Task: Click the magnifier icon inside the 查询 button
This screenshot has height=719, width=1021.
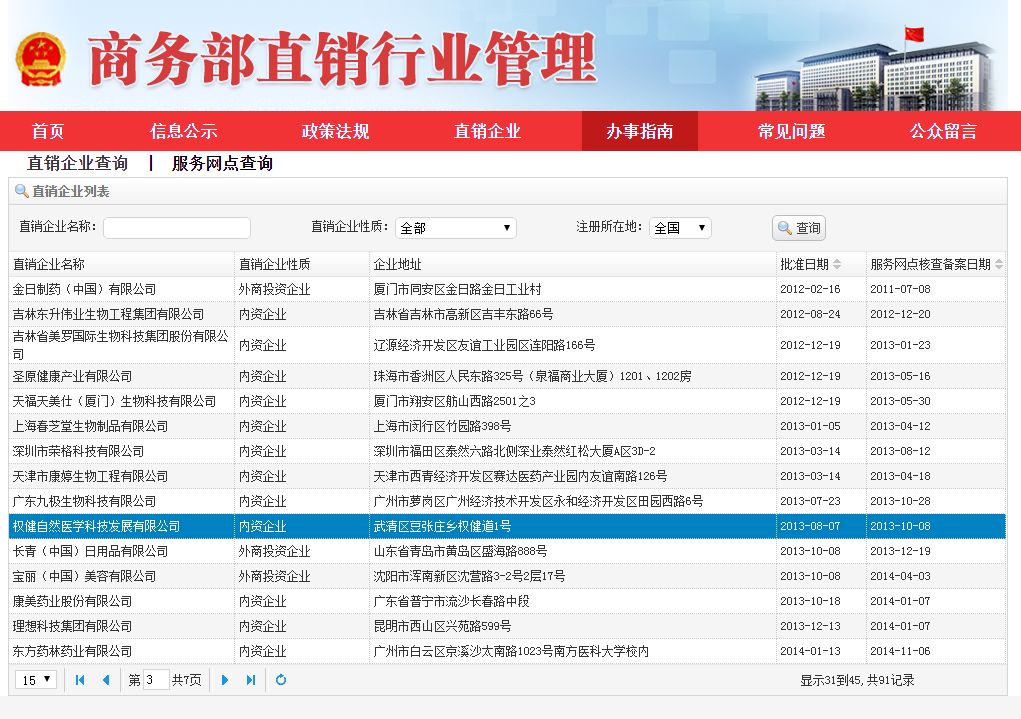Action: (785, 228)
